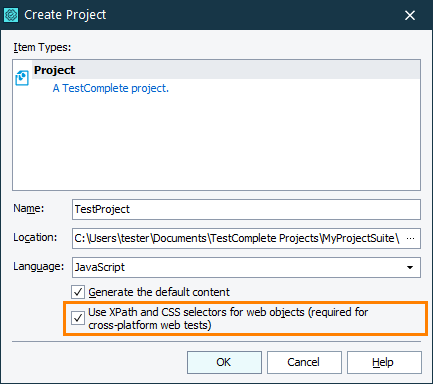
Task: Confirm with the OK button
Action: tap(224, 362)
